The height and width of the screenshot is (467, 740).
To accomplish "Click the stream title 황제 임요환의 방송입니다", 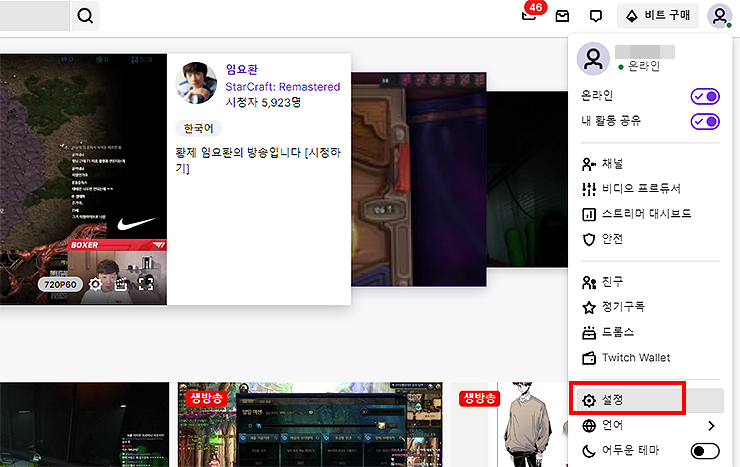I will click(258, 160).
